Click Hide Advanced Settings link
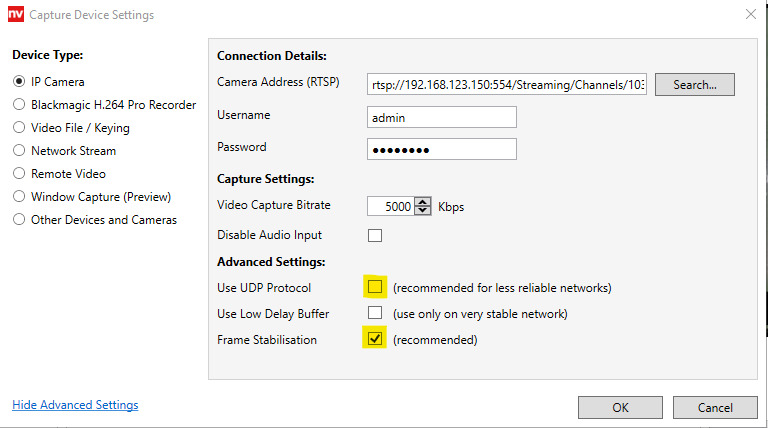 (x=75, y=405)
